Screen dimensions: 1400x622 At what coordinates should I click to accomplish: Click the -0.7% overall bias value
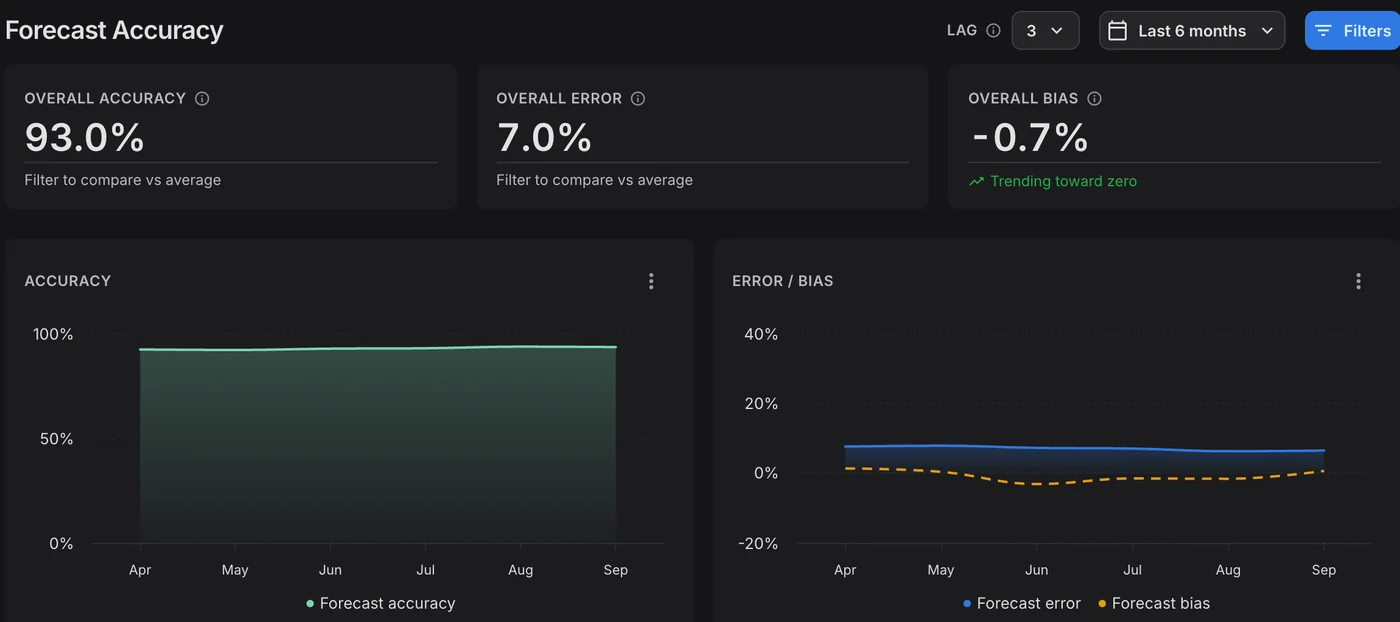[1029, 137]
